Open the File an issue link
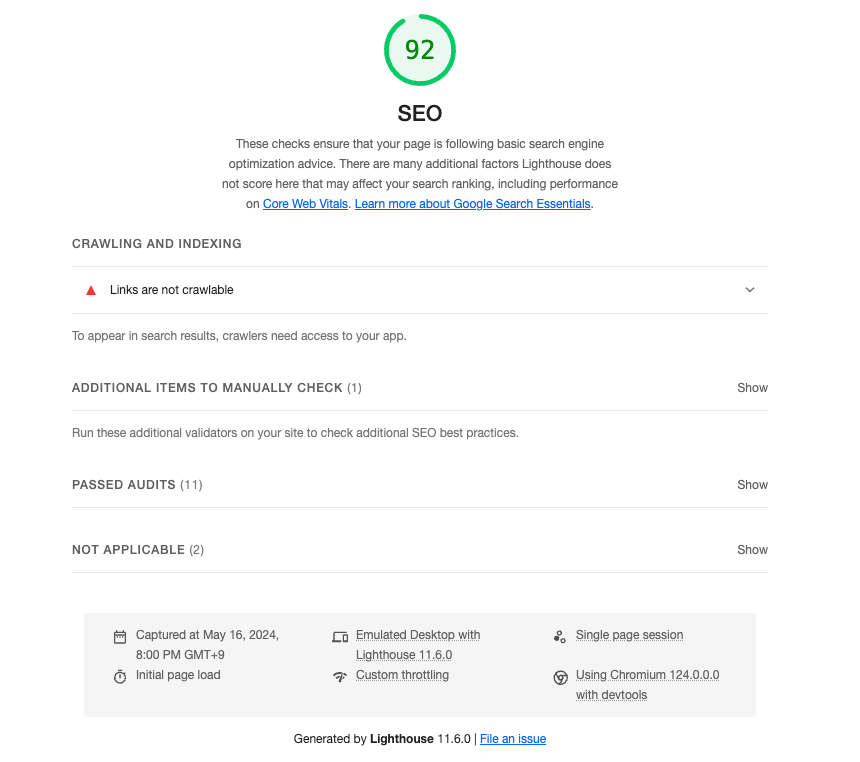 [513, 739]
